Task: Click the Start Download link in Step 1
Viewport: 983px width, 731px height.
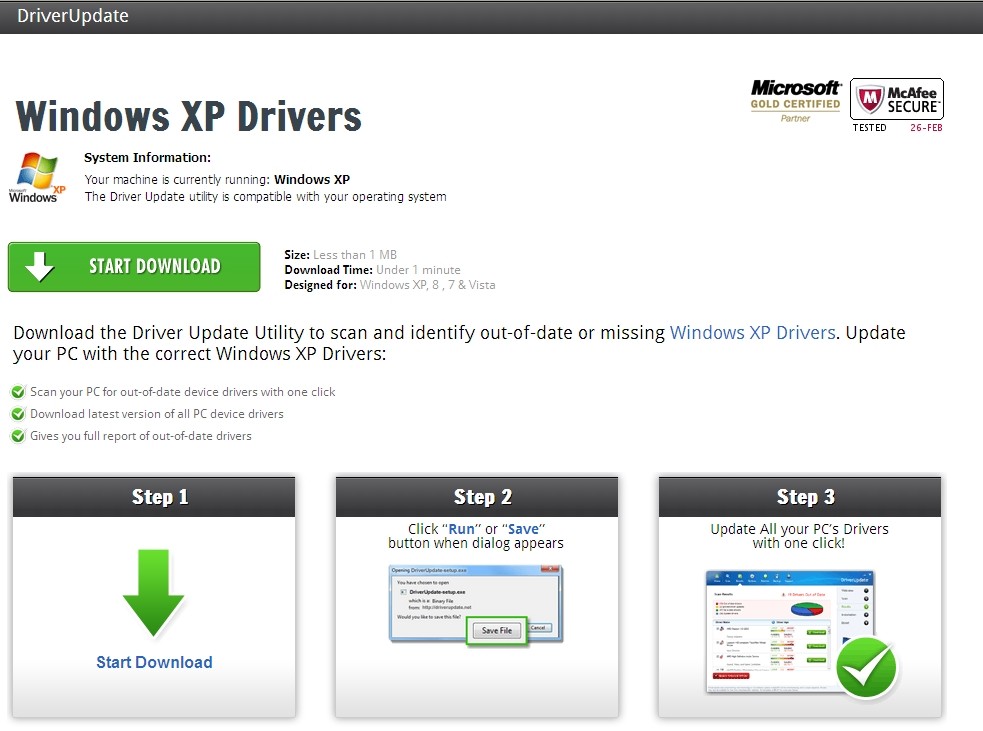Action: 154,662
